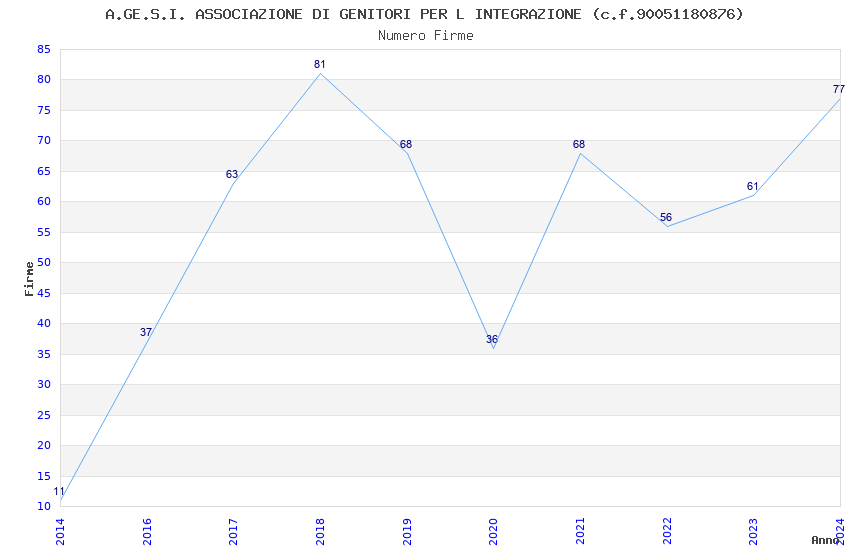Image resolution: width=850 pixels, height=550 pixels.
Task: Click x-axis year 2020
Action: click(x=493, y=532)
